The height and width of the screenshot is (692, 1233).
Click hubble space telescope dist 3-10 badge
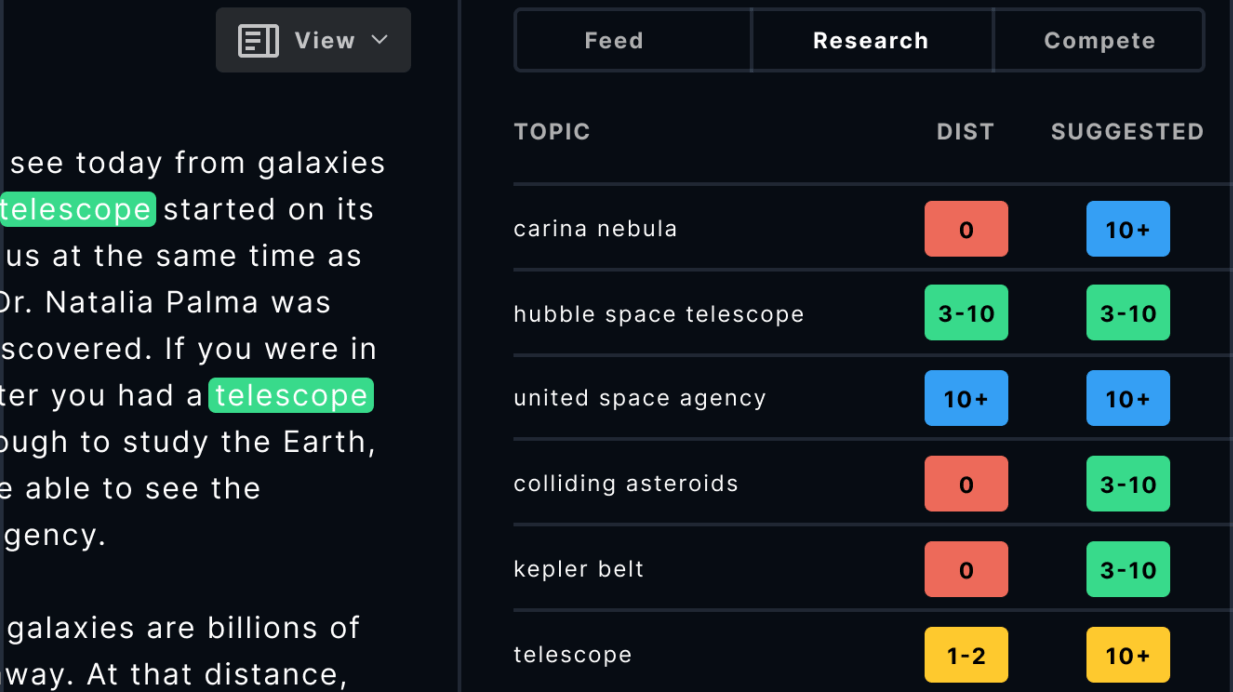[x=965, y=314]
